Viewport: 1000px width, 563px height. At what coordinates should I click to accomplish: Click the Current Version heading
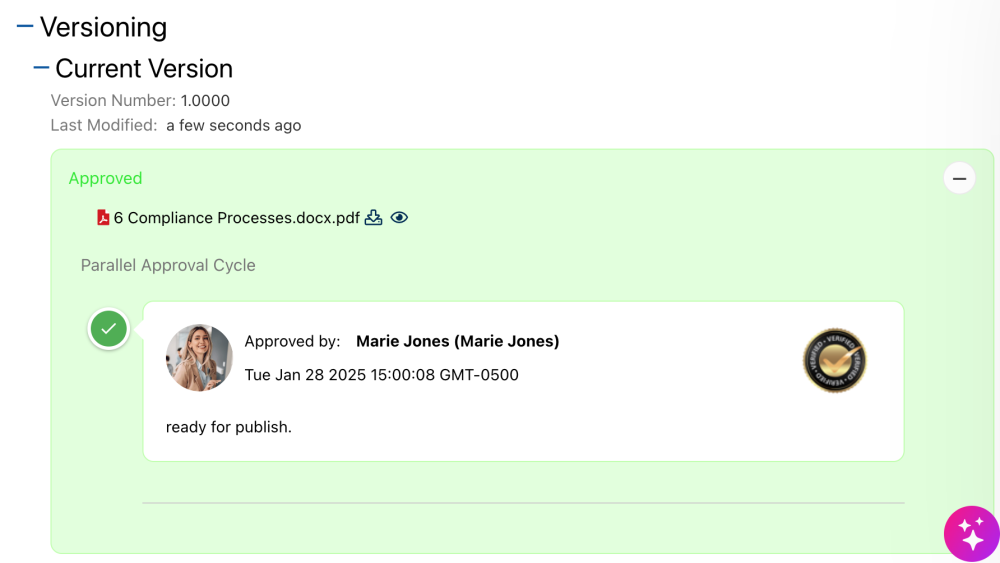click(144, 68)
